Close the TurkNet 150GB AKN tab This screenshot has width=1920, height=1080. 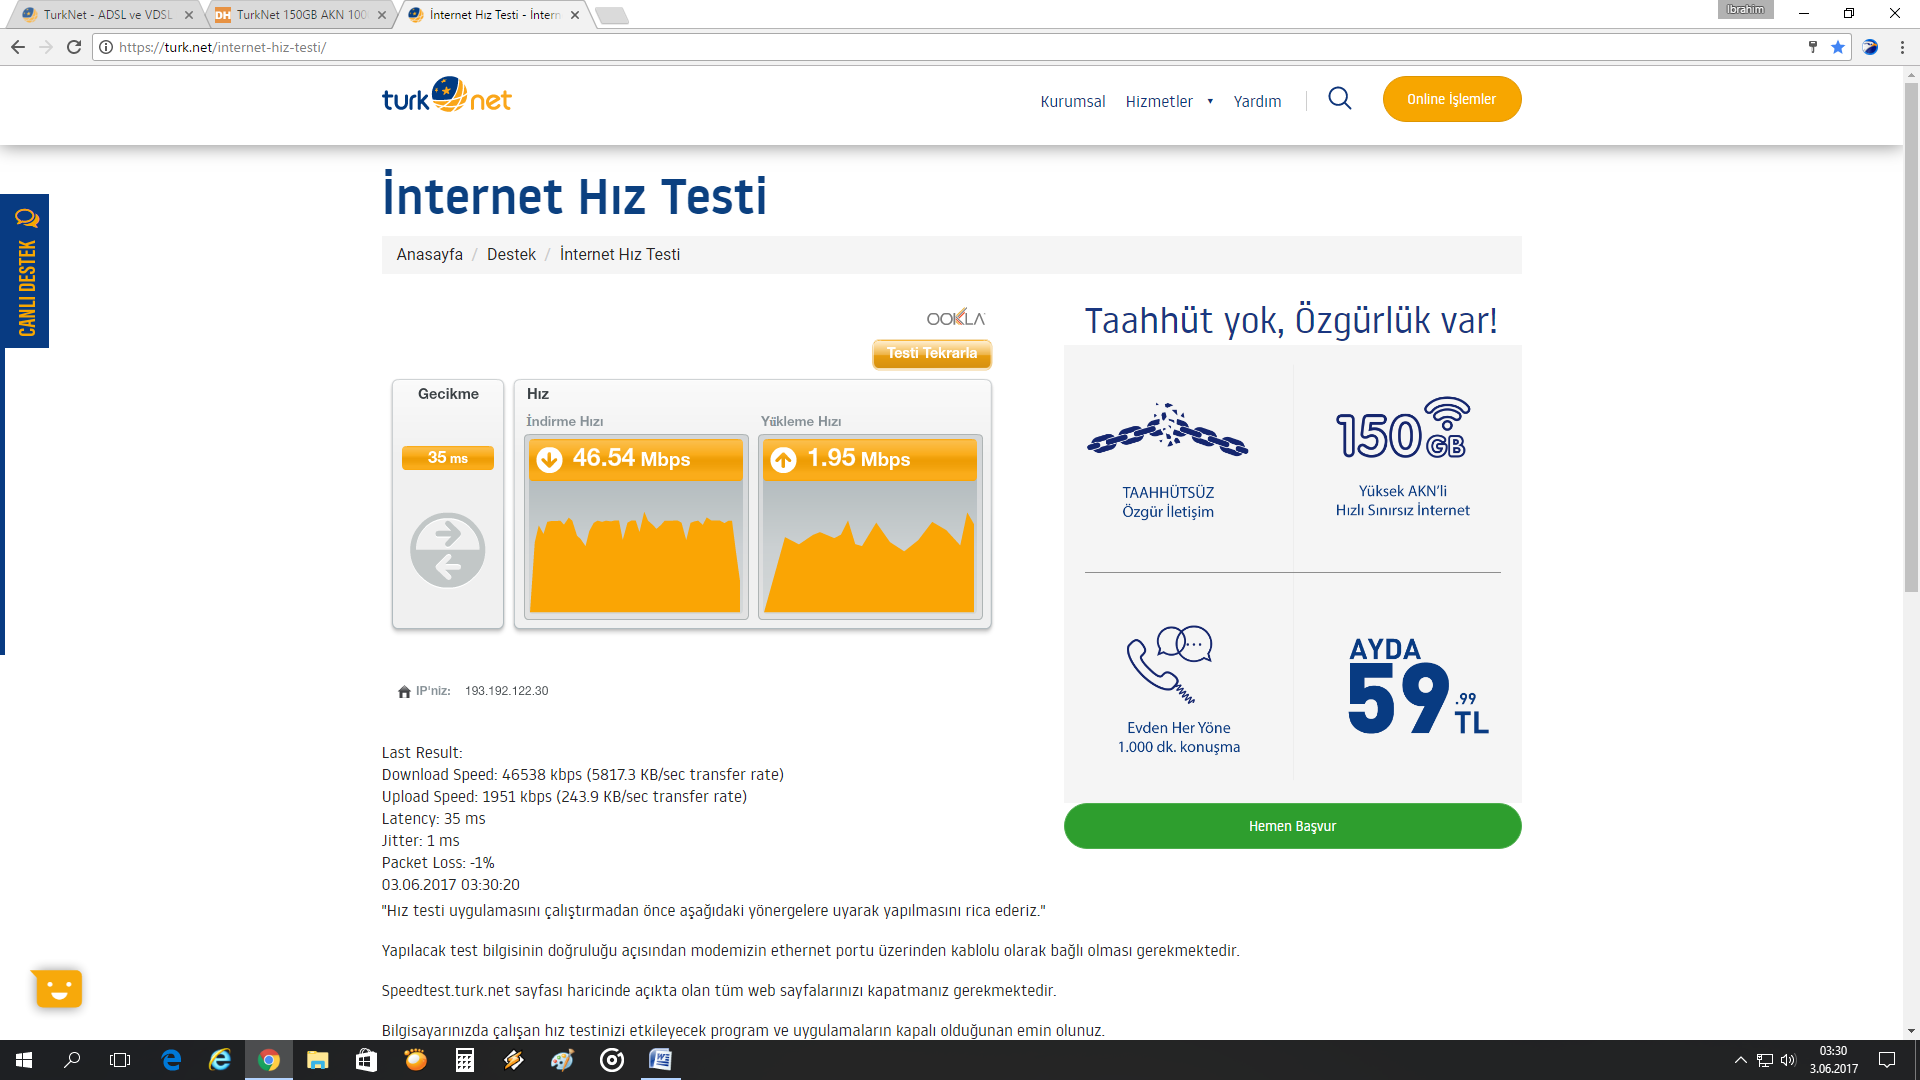(x=382, y=15)
